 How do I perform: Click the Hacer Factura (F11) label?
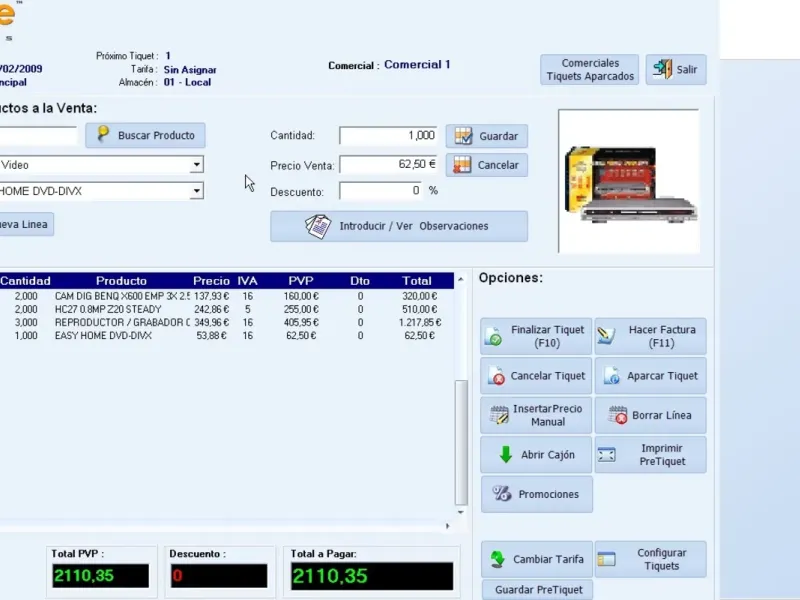coord(662,336)
